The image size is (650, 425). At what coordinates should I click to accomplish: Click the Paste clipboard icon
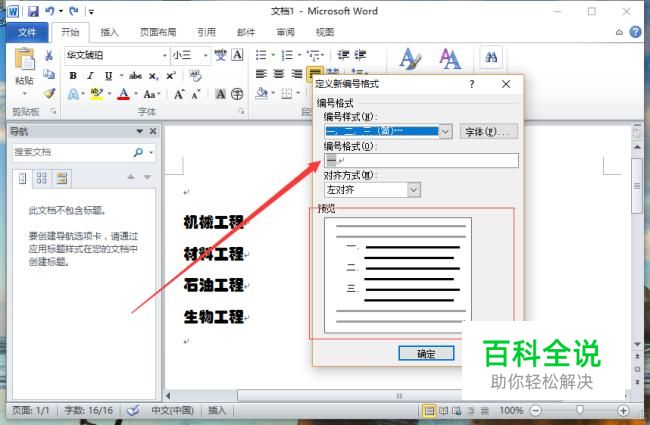(x=24, y=59)
